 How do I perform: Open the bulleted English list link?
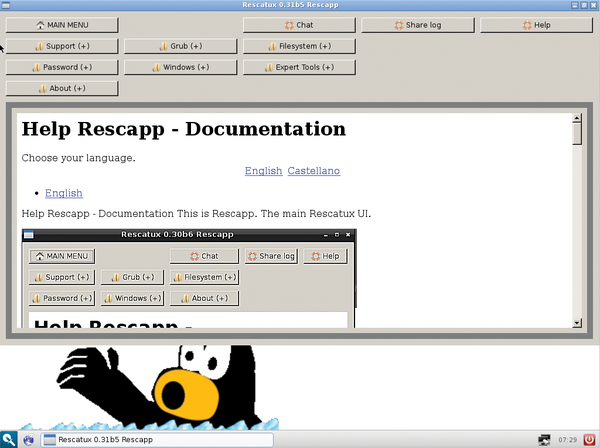pos(64,193)
